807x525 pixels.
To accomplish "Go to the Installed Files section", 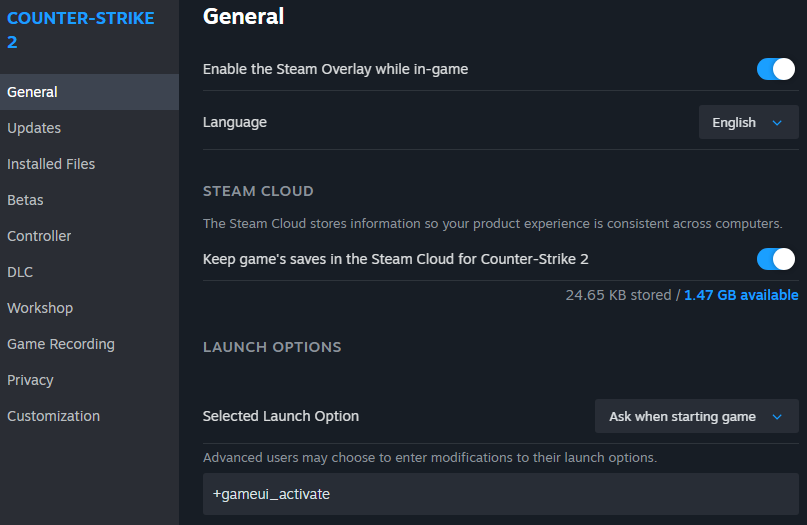I will pos(51,164).
